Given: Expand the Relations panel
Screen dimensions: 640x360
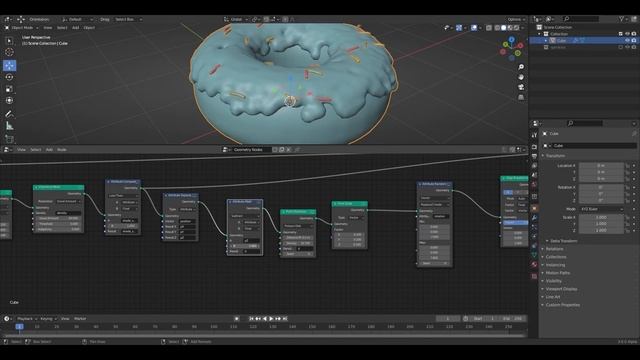Looking at the screenshot, I should pos(553,249).
